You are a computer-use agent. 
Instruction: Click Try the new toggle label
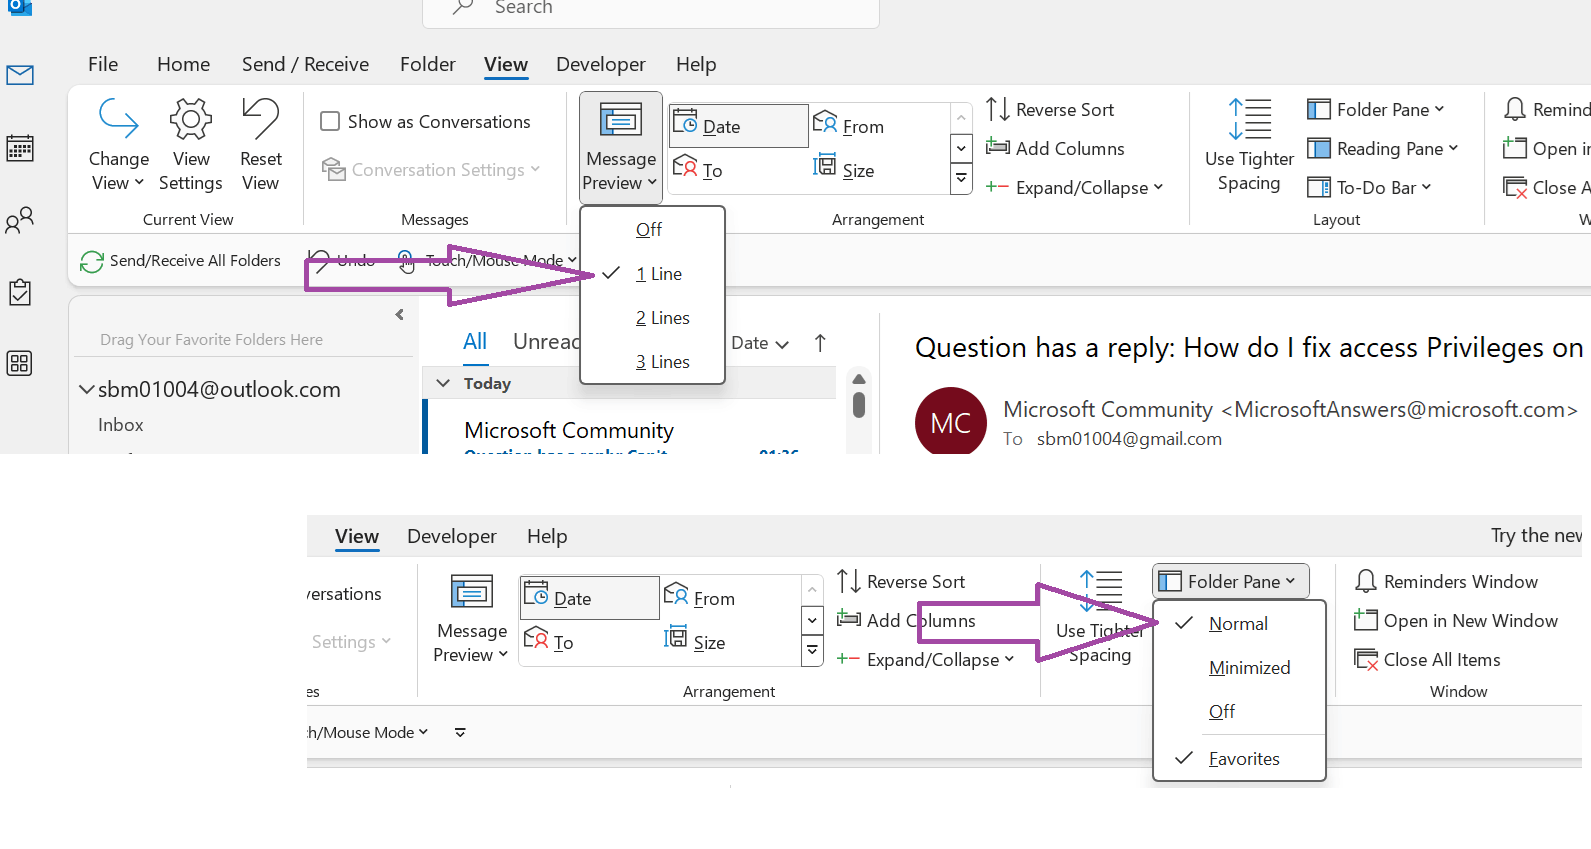(x=1536, y=535)
